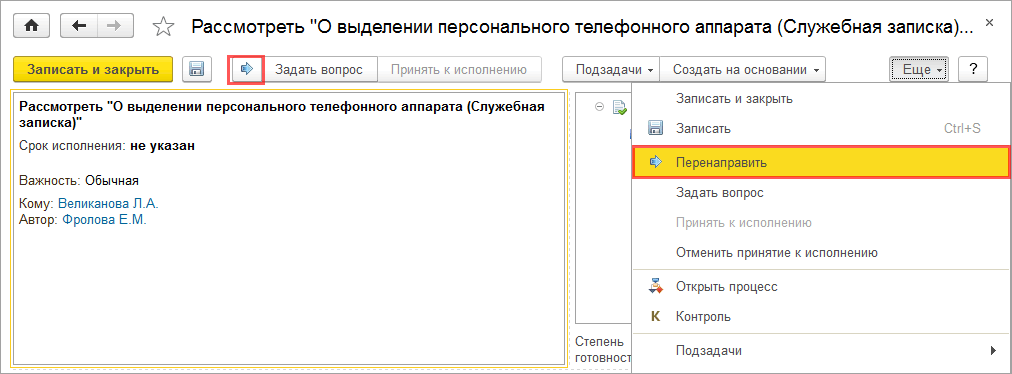Click the Важность: Обычная text

(79, 181)
